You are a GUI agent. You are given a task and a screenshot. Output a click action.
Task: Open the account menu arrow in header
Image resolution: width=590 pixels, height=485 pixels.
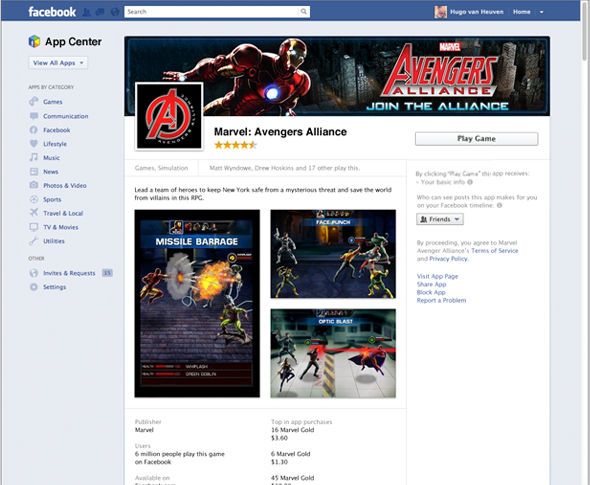pos(541,12)
